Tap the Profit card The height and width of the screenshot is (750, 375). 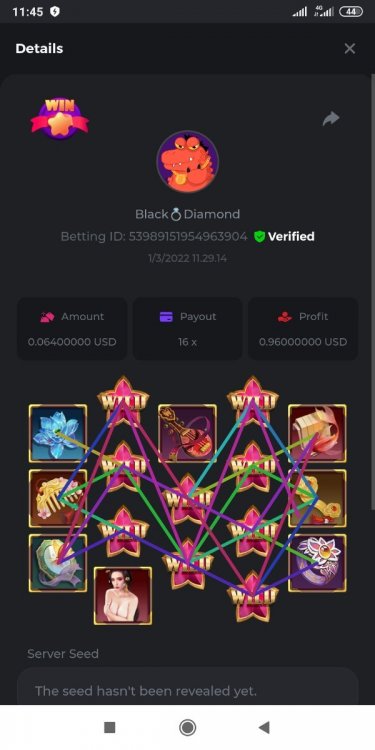point(303,329)
